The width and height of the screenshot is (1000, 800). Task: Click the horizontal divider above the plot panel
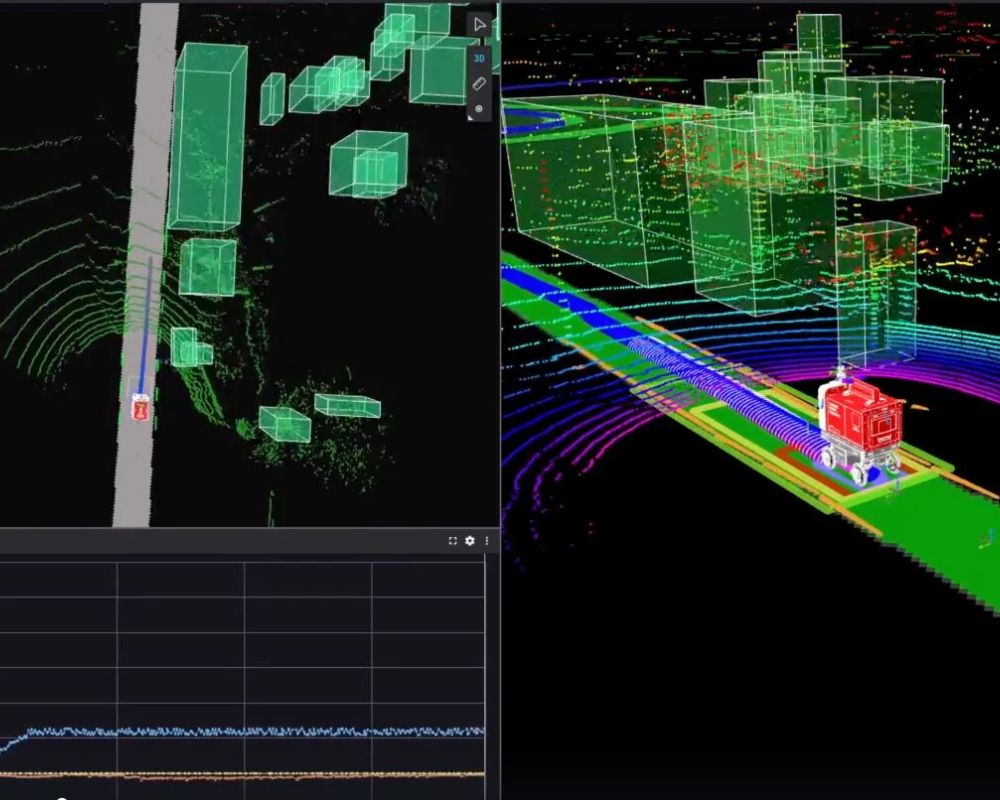[x=250, y=529]
